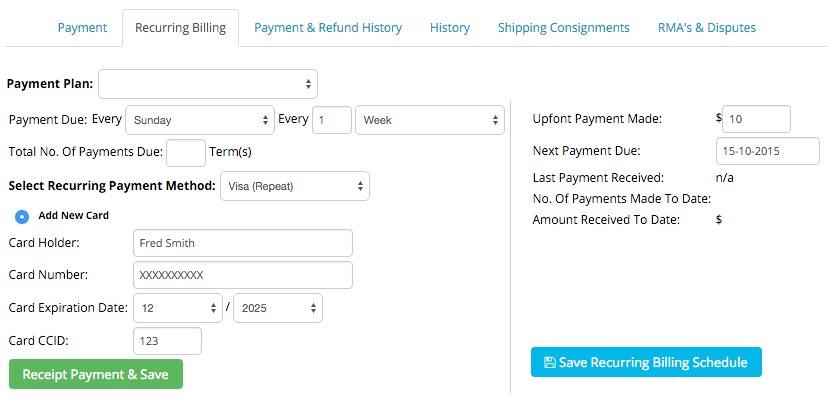Viewport: 828px width, 397px height.
Task: View the RMA's & Disputes tab
Action: coord(707,27)
